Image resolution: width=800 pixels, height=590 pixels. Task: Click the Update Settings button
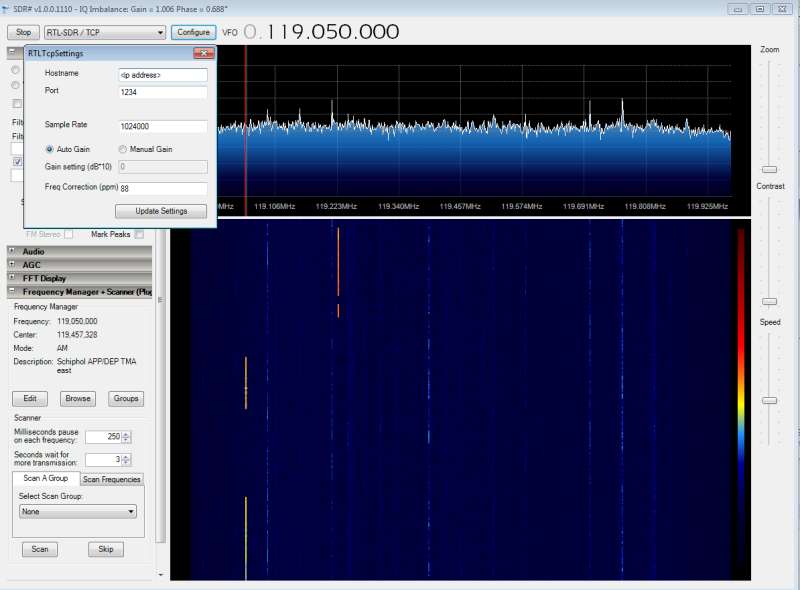(x=161, y=211)
